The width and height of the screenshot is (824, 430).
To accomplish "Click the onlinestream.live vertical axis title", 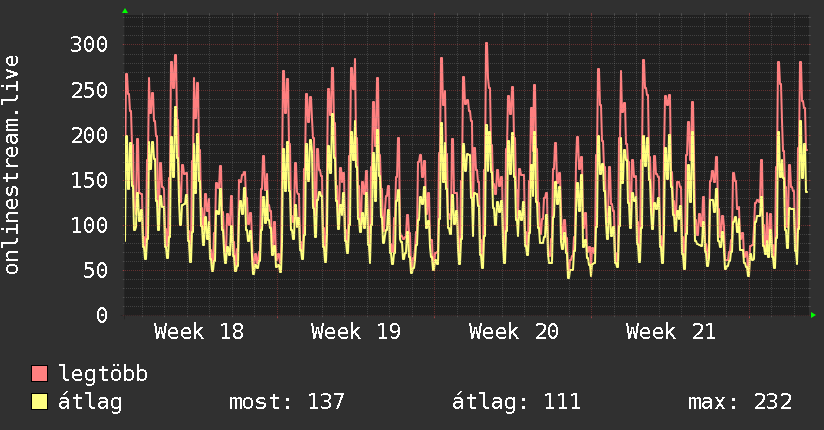I will [x=11, y=165].
